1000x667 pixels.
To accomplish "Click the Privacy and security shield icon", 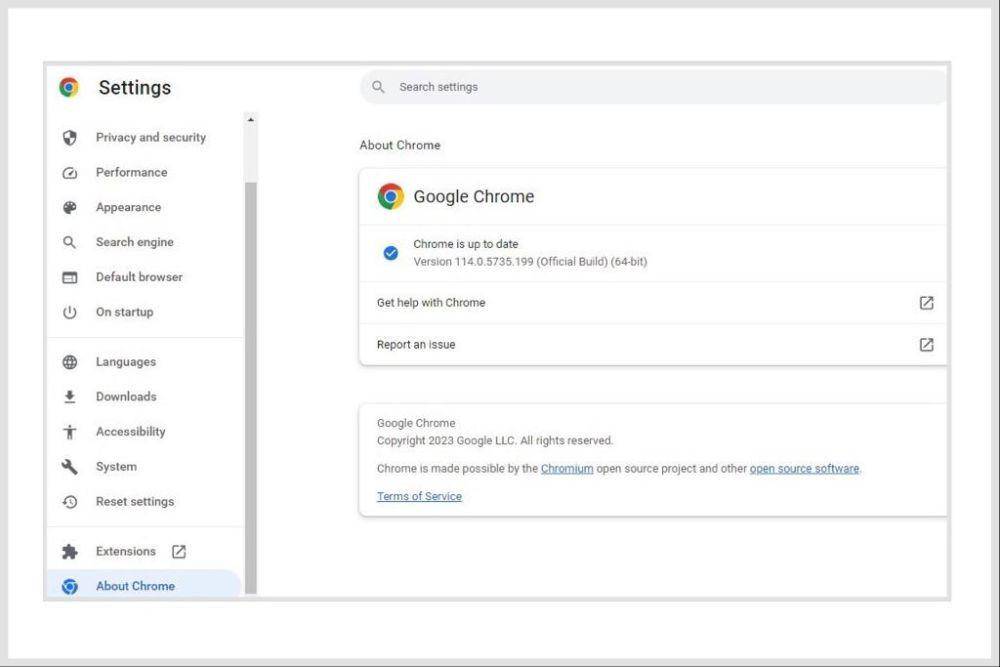I will (x=70, y=138).
